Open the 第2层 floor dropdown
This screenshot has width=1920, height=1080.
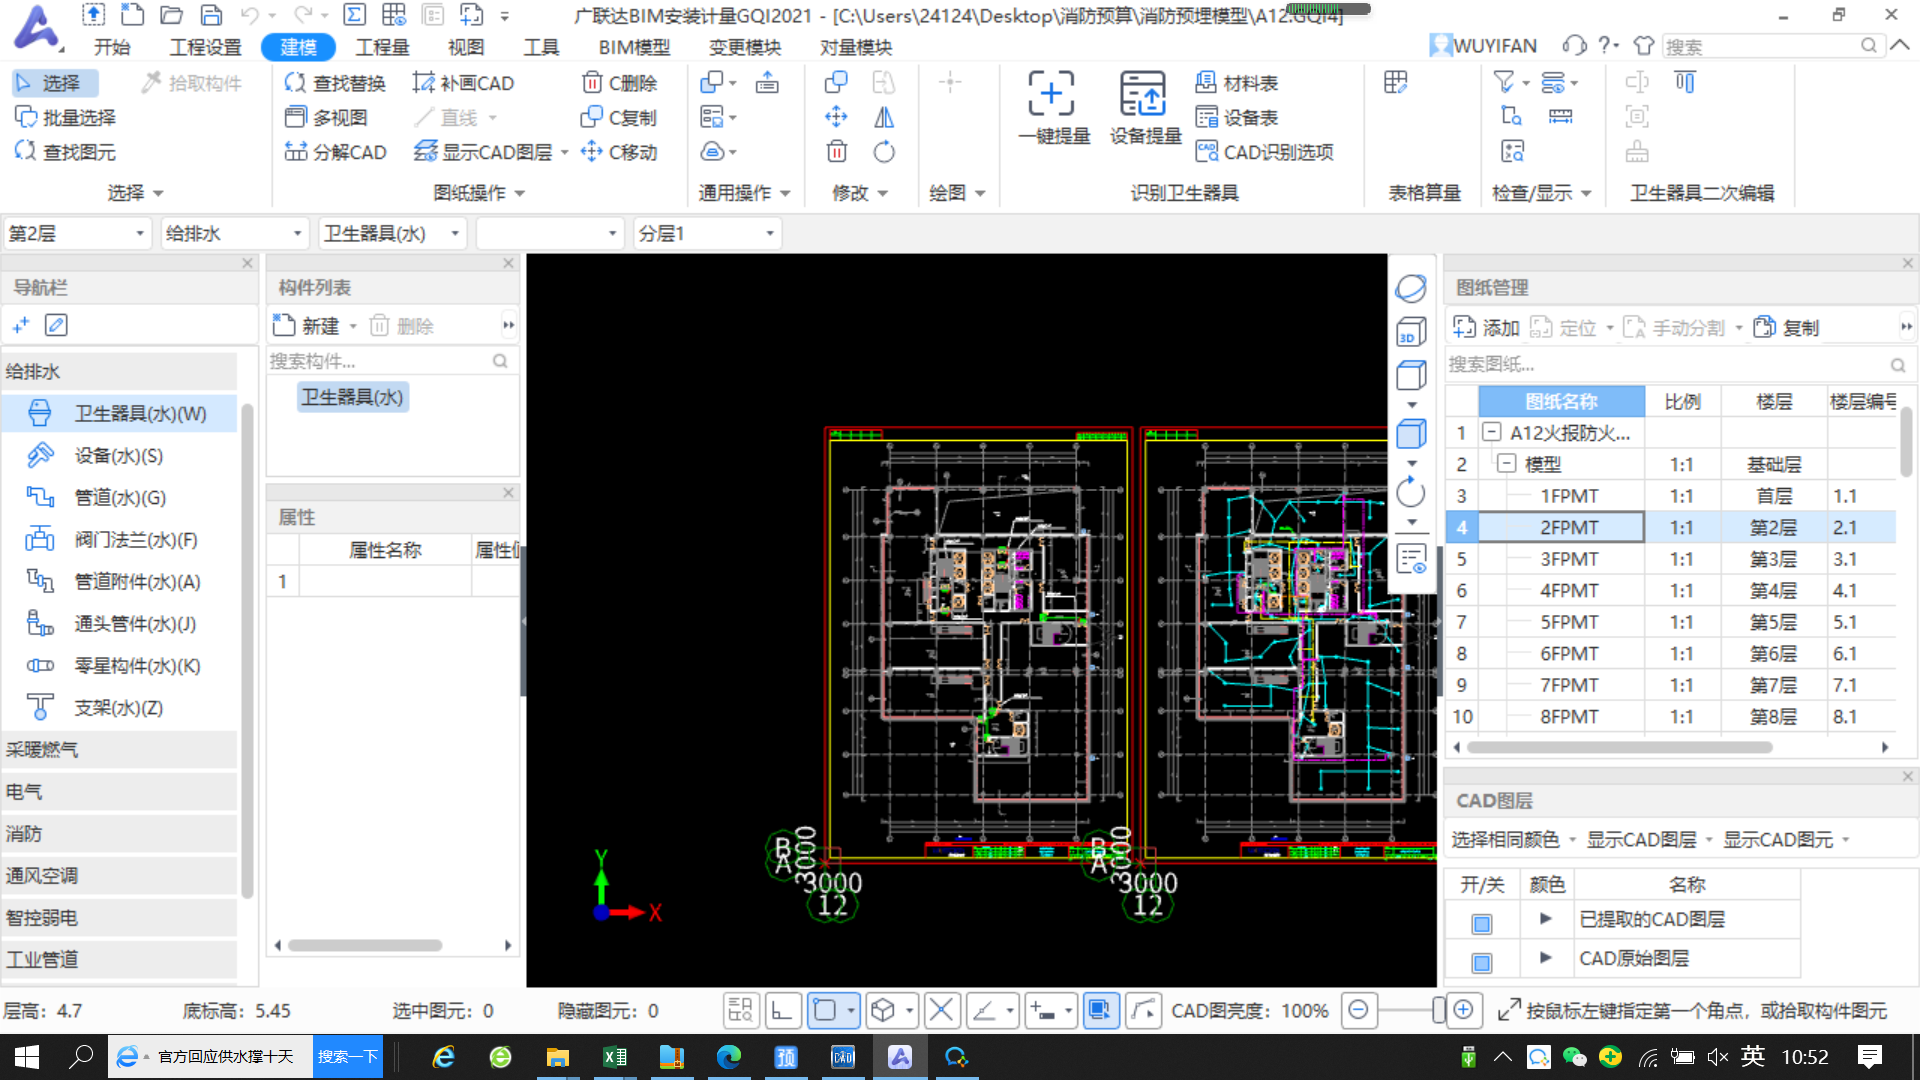(x=77, y=233)
